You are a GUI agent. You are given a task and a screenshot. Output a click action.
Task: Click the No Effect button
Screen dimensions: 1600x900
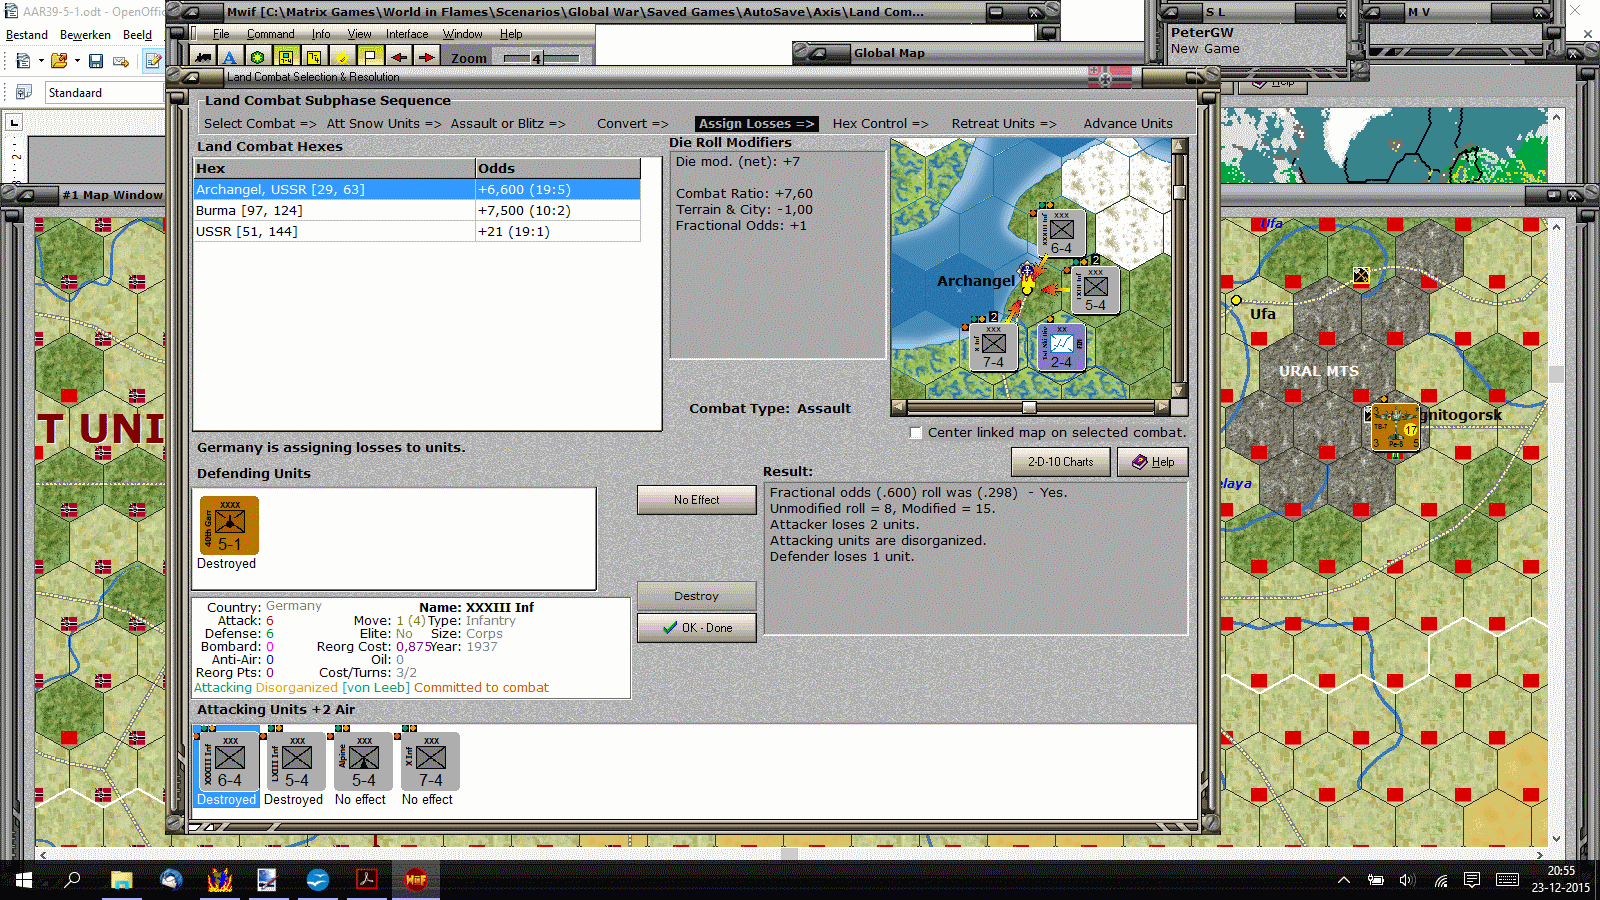click(696, 500)
